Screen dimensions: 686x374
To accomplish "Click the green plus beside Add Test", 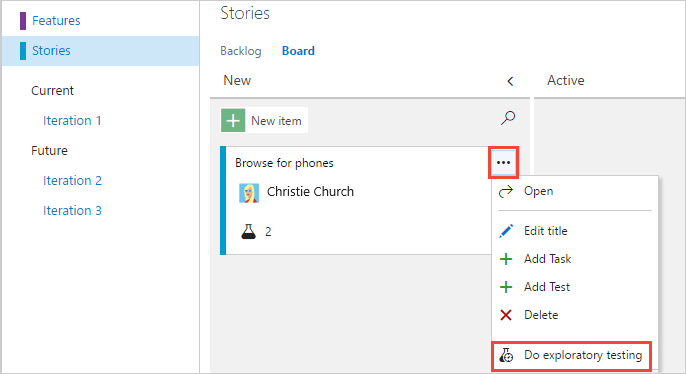I will [506, 287].
